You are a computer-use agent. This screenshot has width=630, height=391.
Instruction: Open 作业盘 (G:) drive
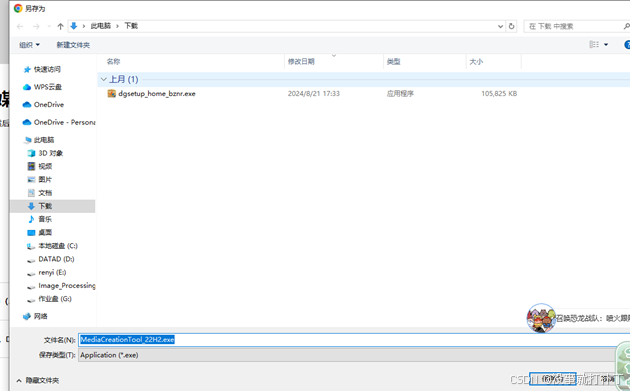click(55, 299)
